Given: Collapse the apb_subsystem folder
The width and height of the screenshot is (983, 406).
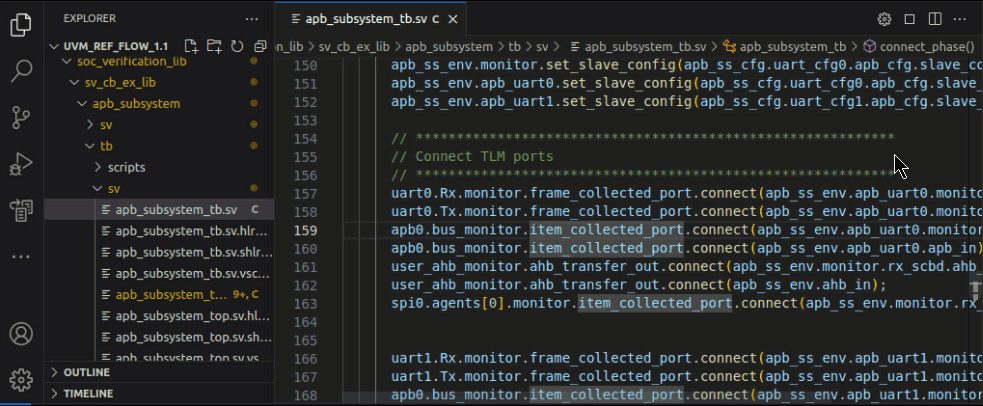Looking at the screenshot, I should point(135,103).
